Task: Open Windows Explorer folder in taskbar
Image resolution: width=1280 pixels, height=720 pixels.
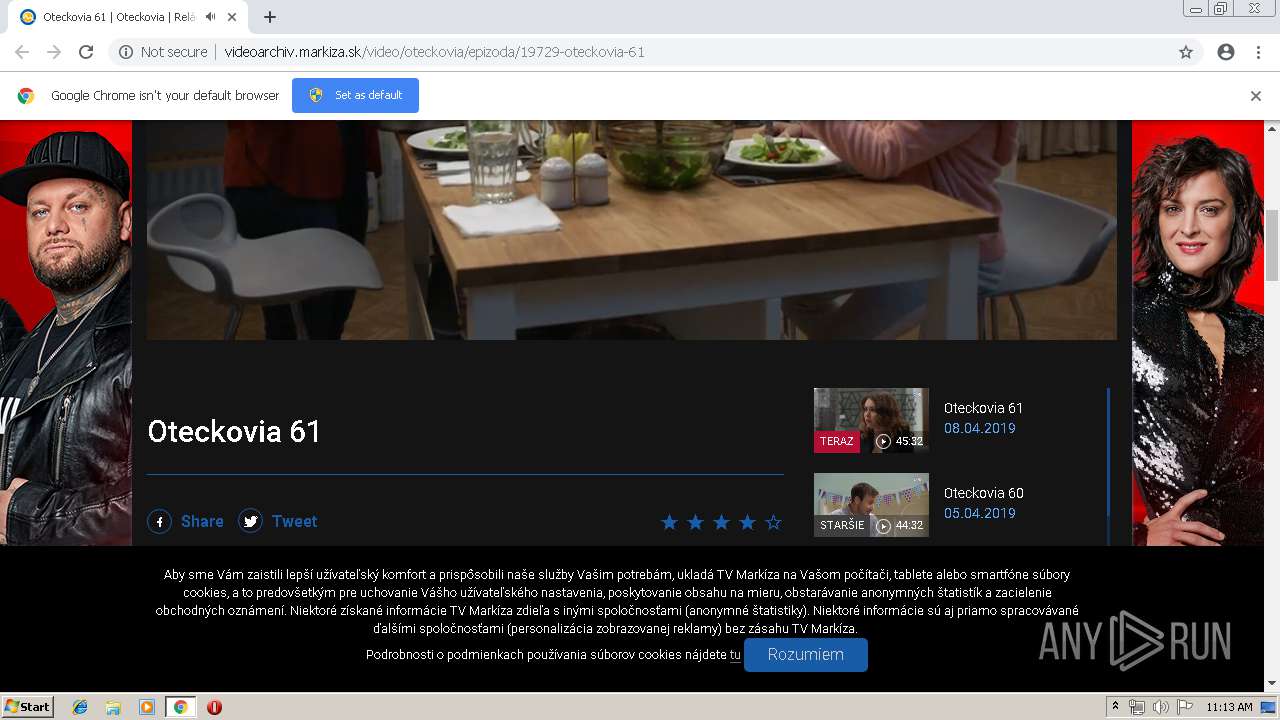Action: 113,707
